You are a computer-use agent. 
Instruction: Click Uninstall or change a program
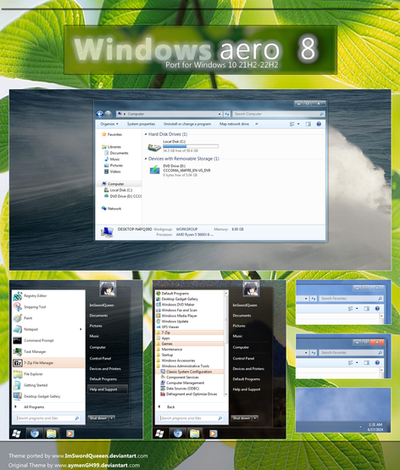coord(187,124)
